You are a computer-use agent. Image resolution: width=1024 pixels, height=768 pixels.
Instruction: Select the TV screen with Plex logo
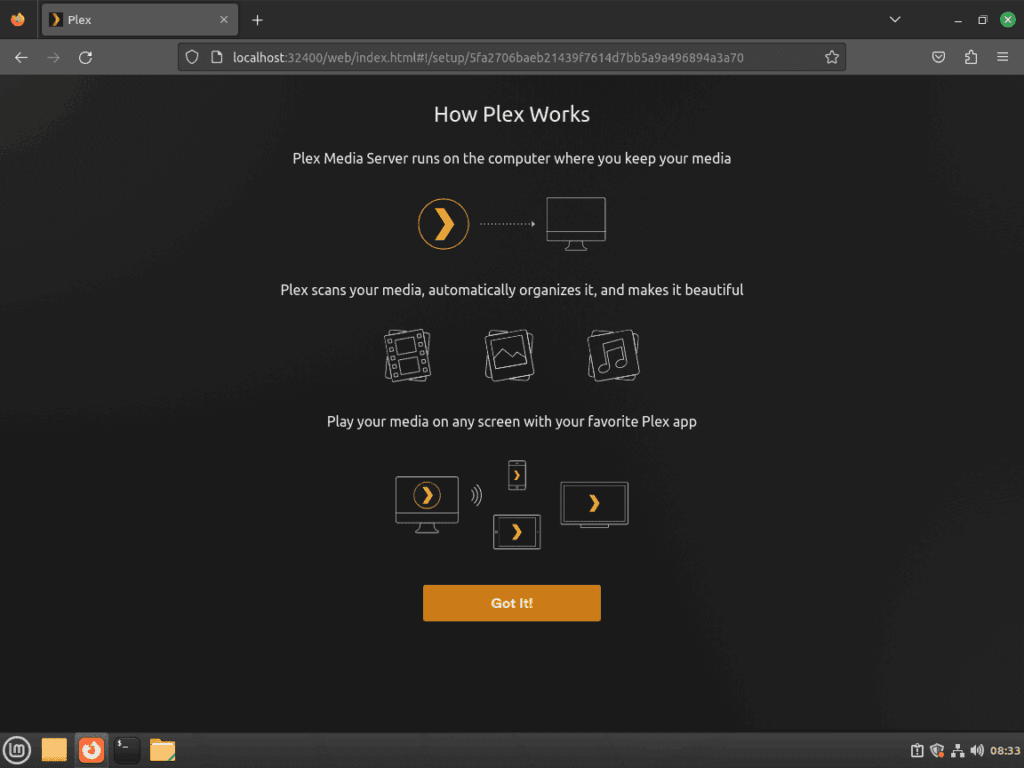[594, 503]
